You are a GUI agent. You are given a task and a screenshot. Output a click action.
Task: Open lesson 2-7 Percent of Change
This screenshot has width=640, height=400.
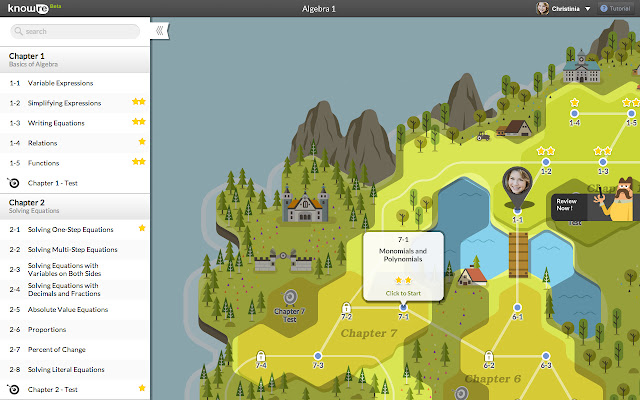[75, 349]
